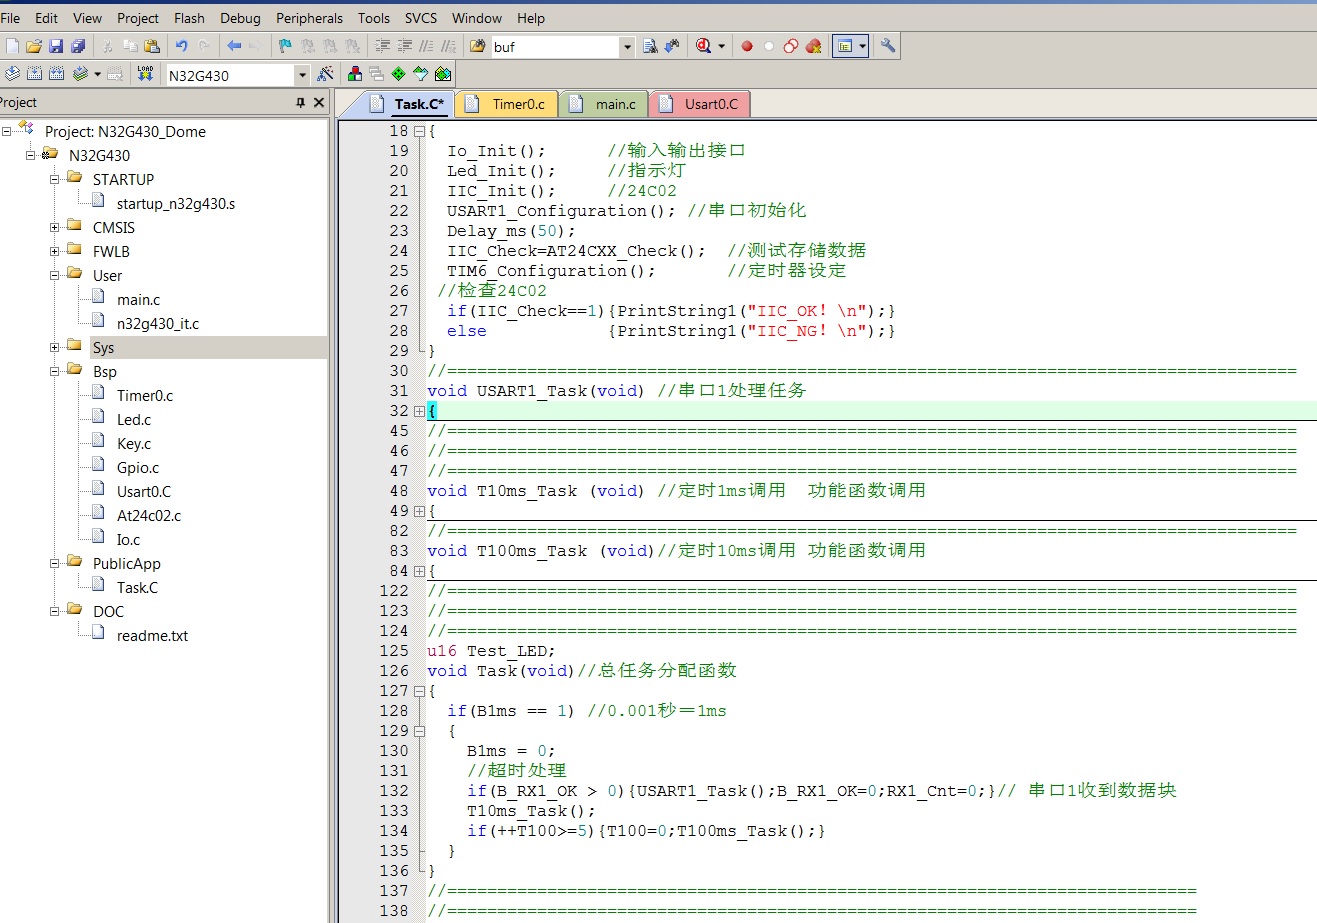Select startup_n32g430.s in the project tree
The width and height of the screenshot is (1317, 923).
[176, 204]
